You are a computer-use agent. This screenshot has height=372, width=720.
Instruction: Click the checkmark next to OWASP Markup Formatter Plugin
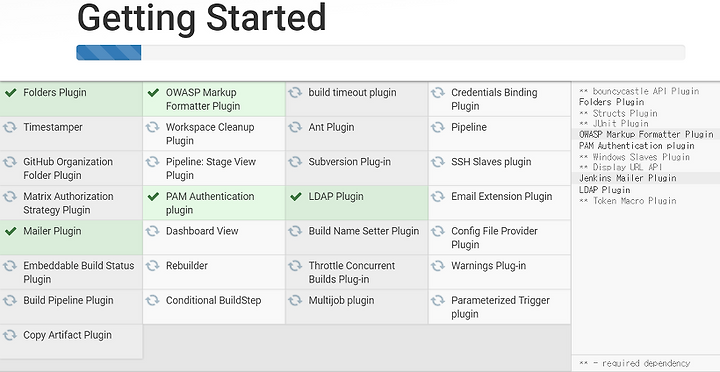[x=153, y=93]
